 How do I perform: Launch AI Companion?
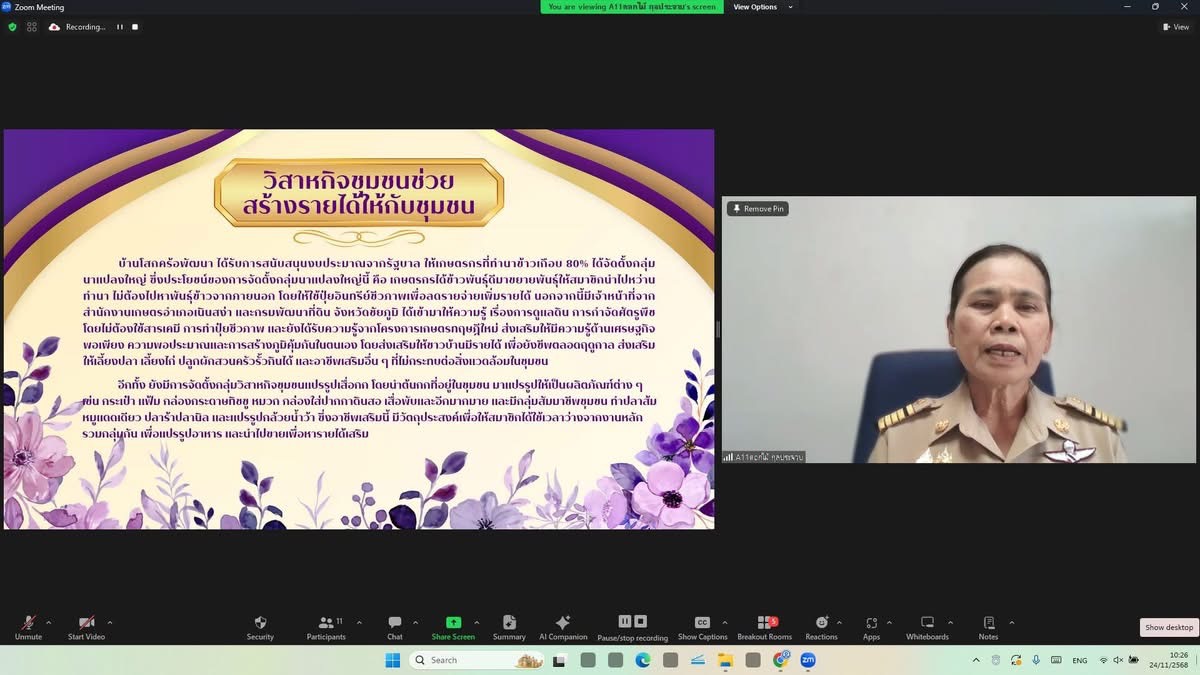click(563, 623)
